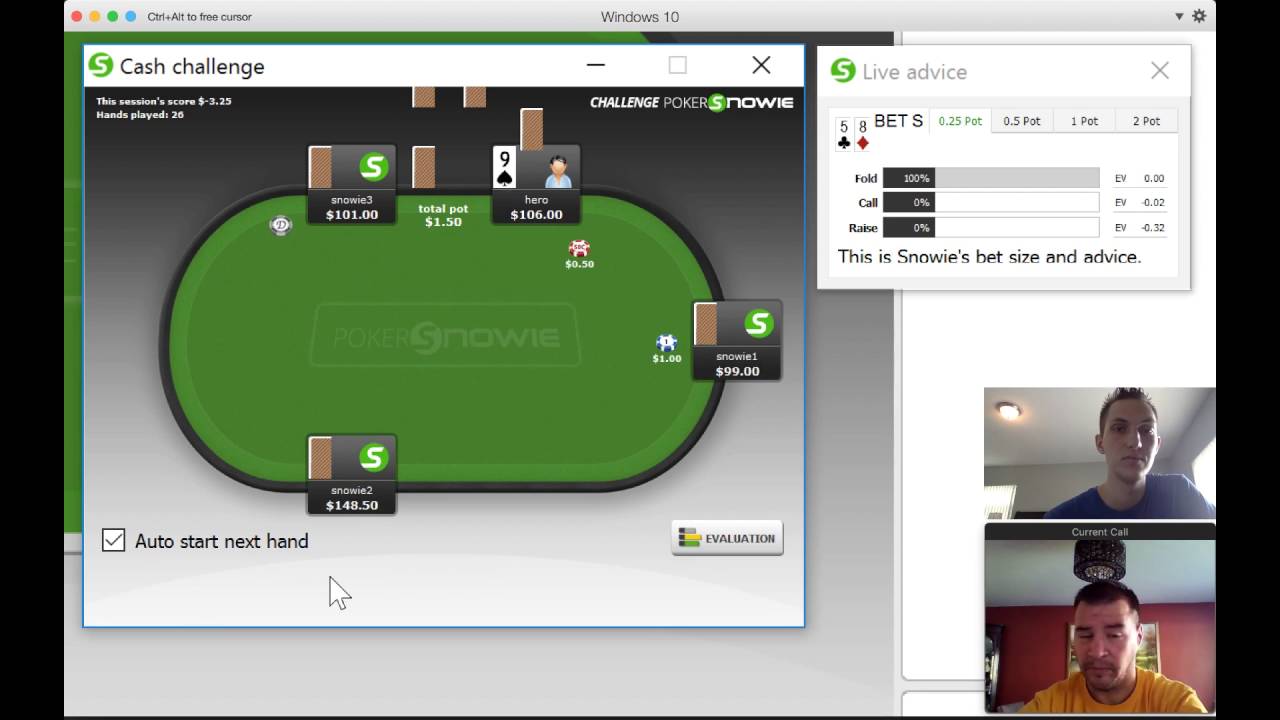The image size is (1280, 720).
Task: Click the Call EV value -0.02
Action: click(1152, 202)
